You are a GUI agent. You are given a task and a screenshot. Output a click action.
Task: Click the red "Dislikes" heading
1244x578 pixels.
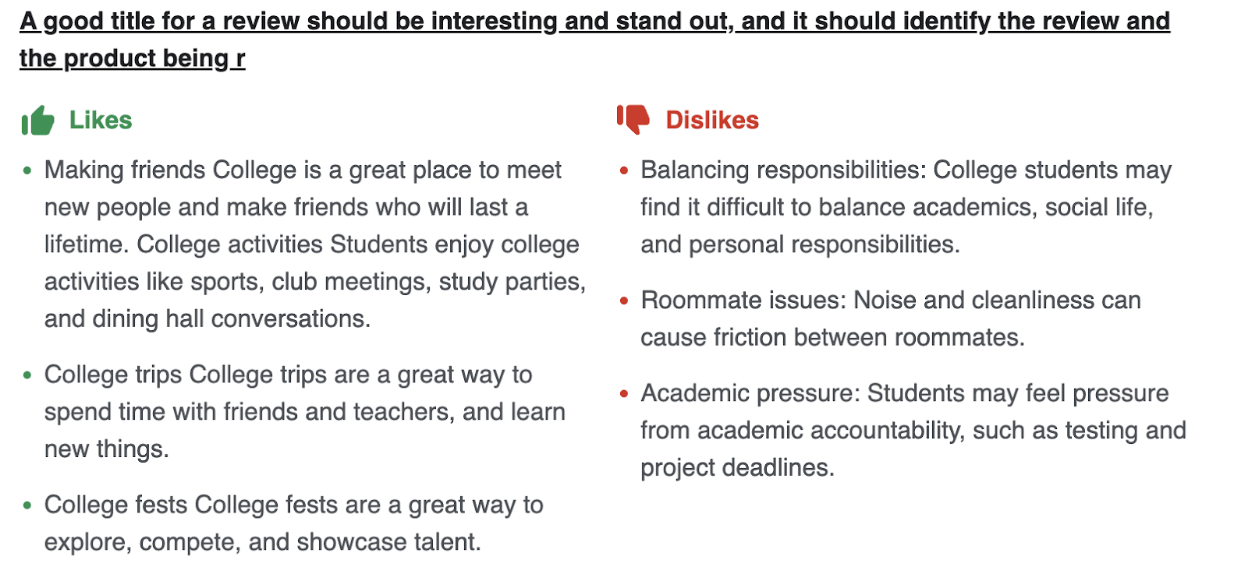tap(712, 121)
